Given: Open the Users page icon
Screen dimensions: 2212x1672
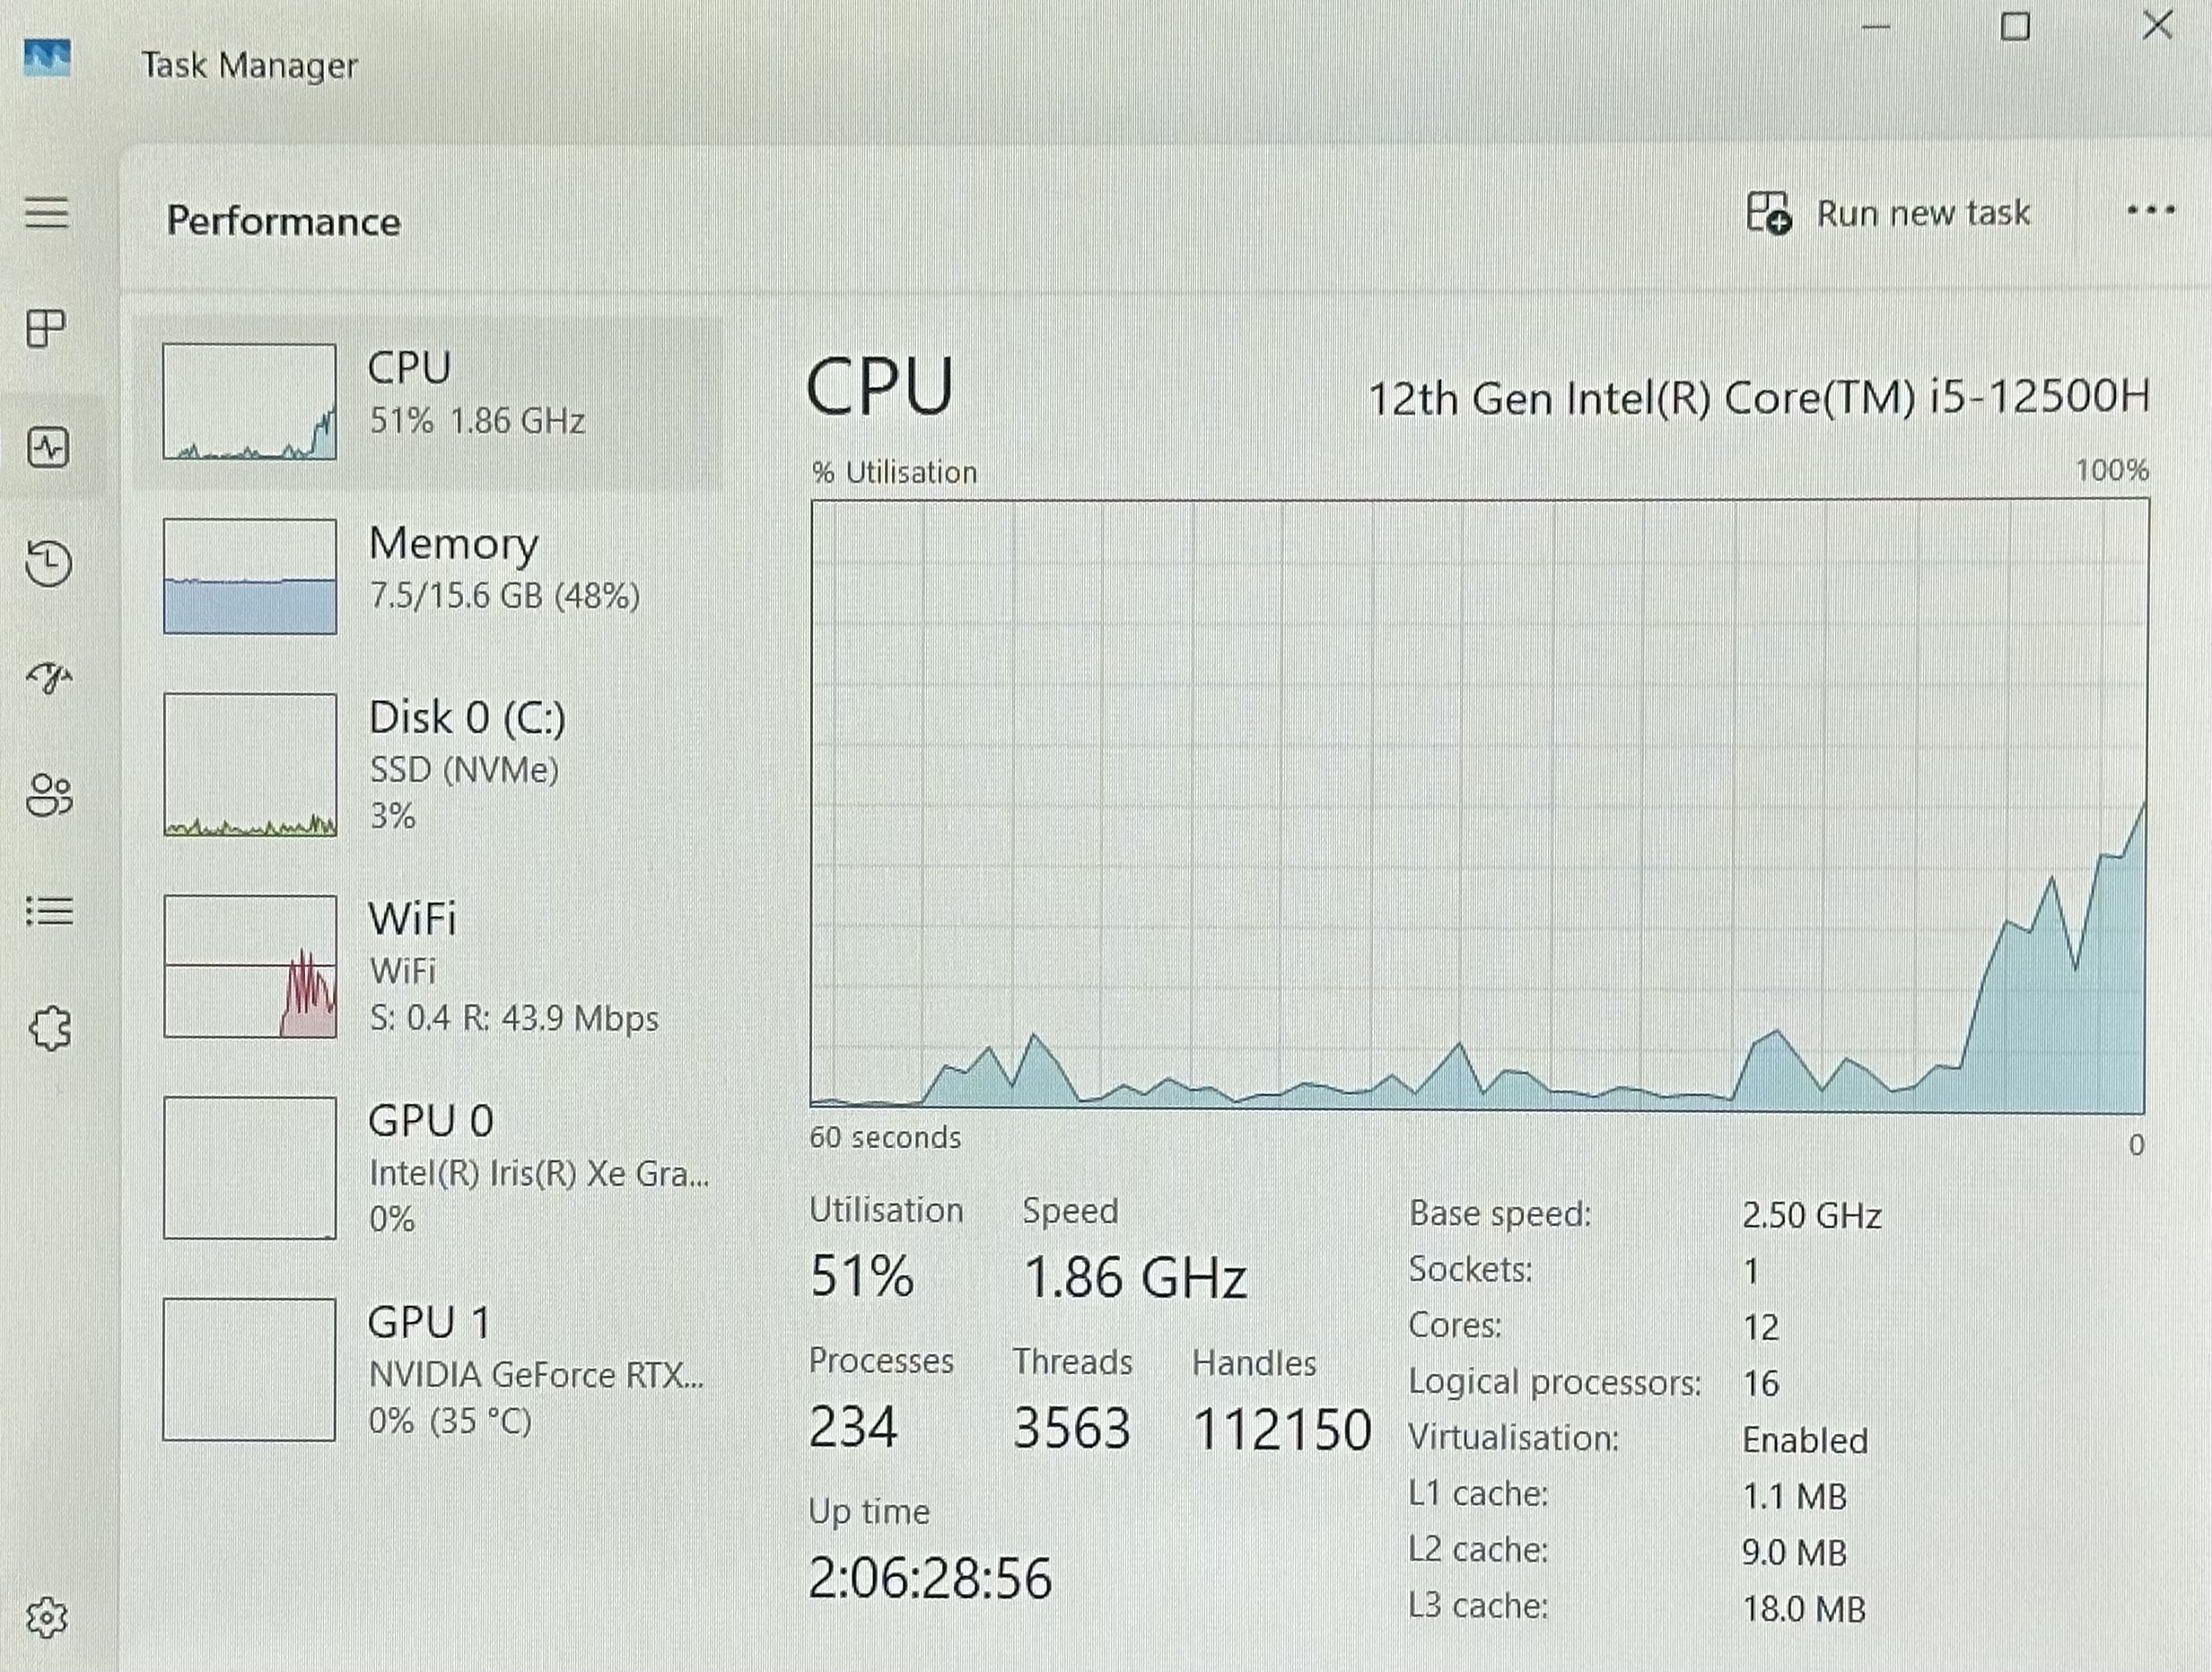Looking at the screenshot, I should point(49,796).
